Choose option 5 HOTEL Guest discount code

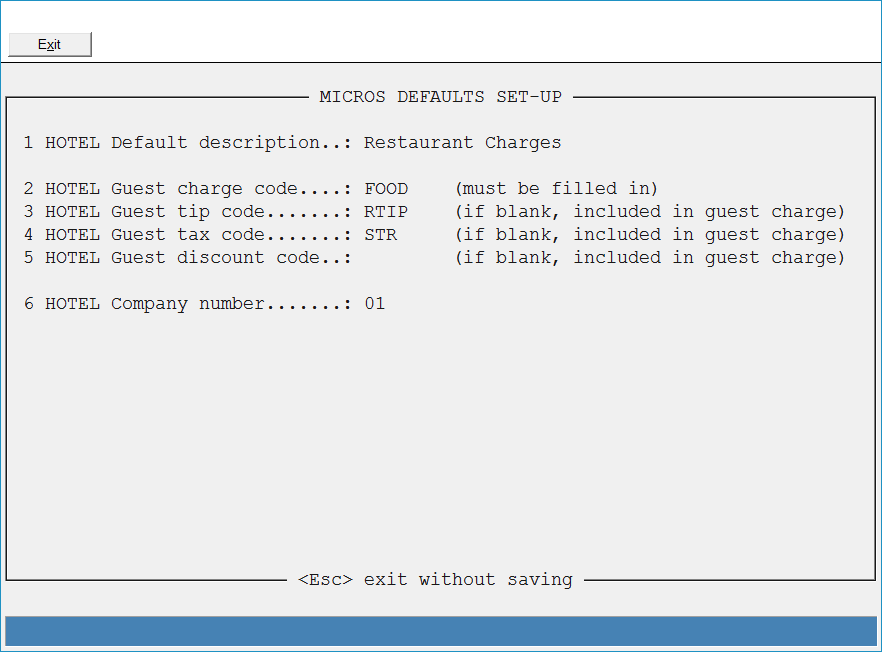tap(187, 258)
